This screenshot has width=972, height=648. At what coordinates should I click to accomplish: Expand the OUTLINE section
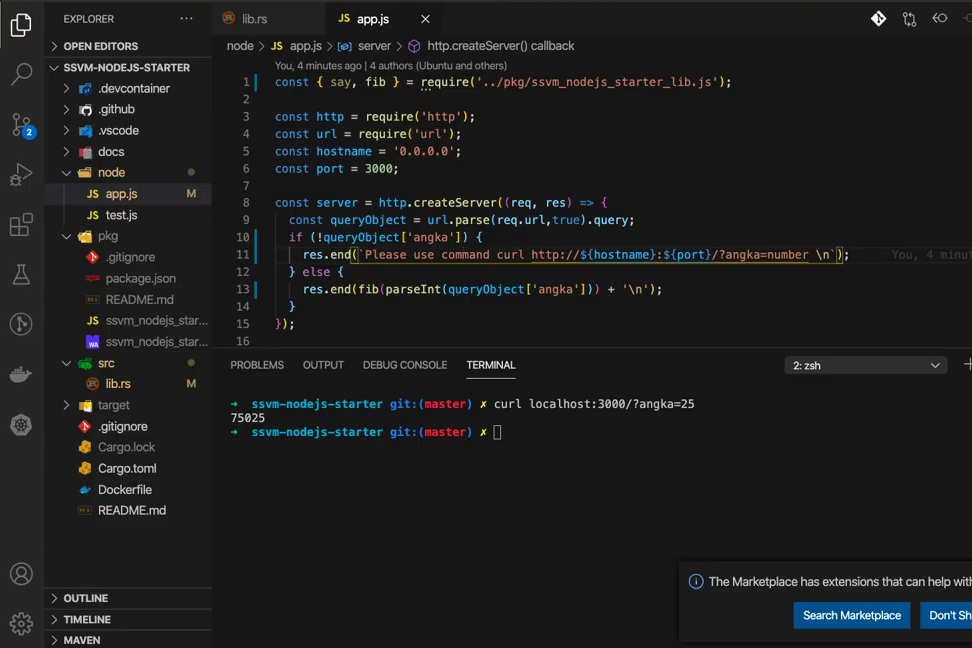pyautogui.click(x=129, y=598)
